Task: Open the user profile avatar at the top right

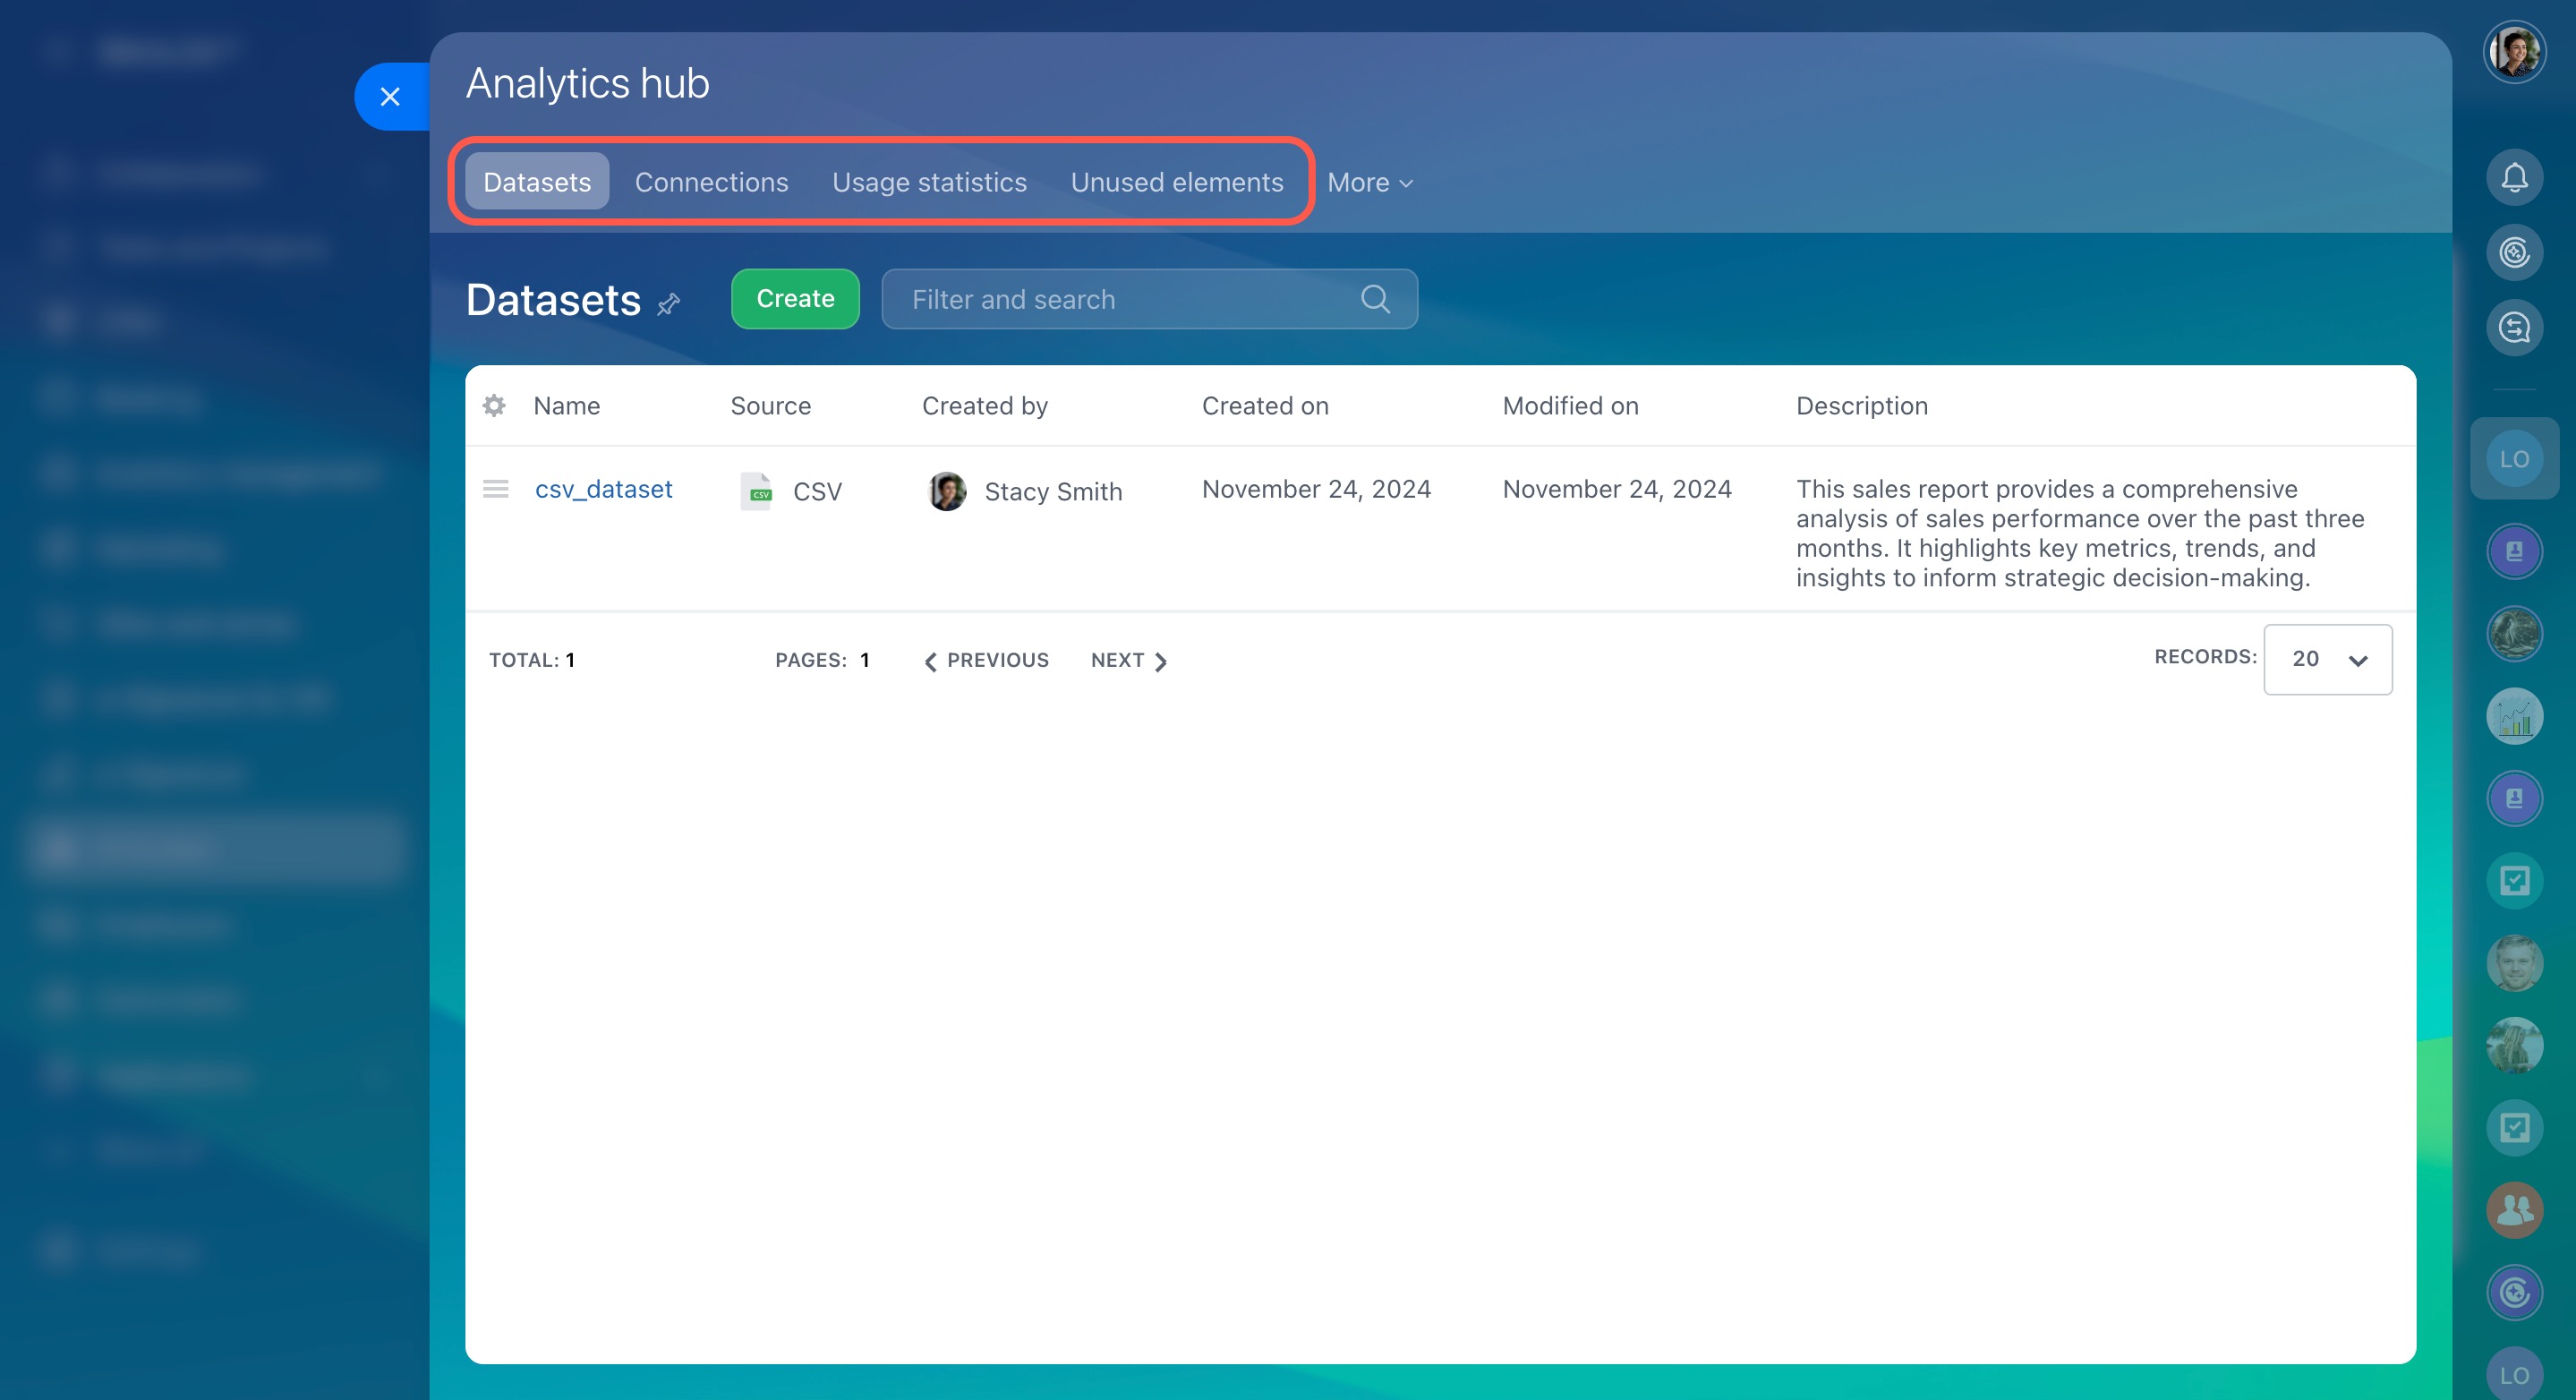Action: click(2513, 52)
